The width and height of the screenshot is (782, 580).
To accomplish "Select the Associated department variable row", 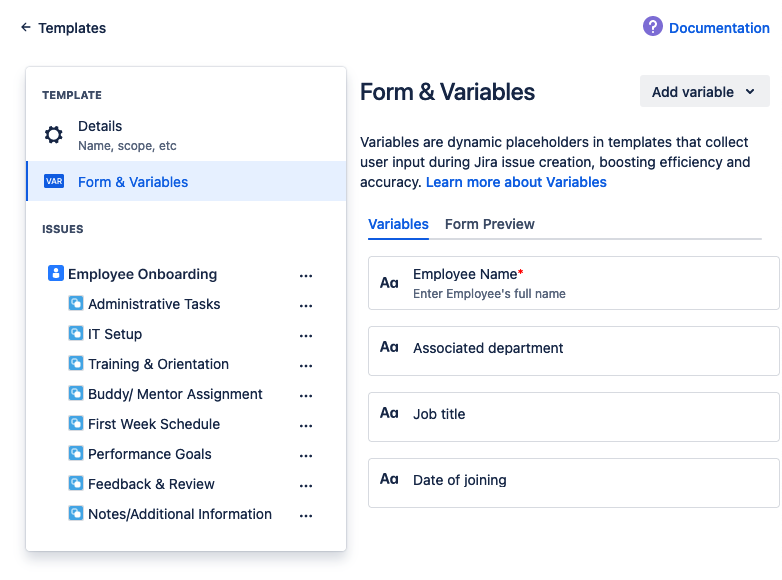I will tap(573, 349).
